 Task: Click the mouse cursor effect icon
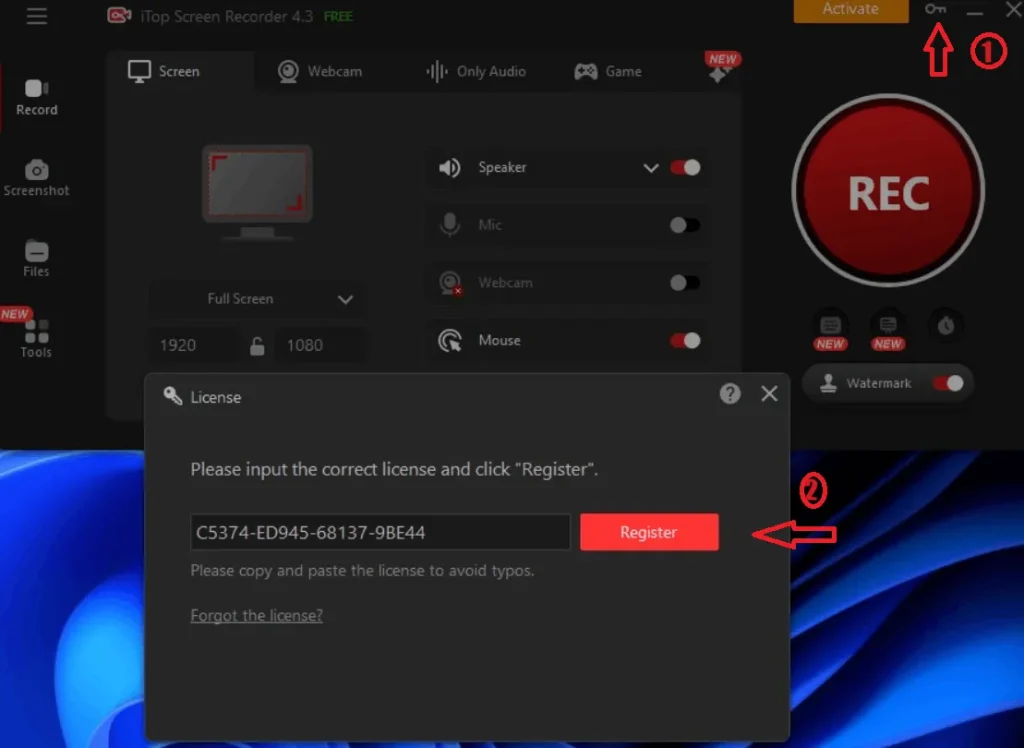[x=449, y=340]
